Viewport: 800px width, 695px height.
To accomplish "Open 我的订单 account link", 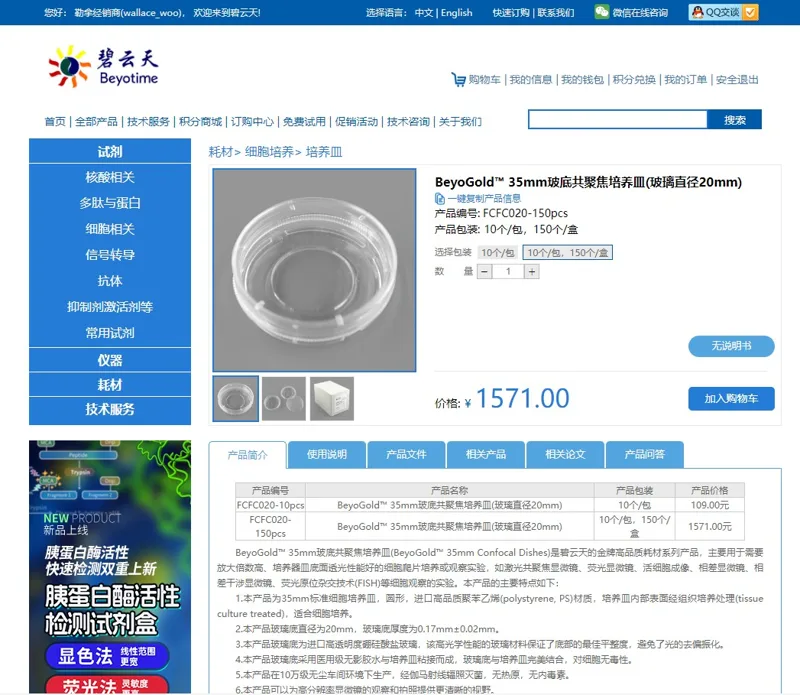I will [685, 80].
